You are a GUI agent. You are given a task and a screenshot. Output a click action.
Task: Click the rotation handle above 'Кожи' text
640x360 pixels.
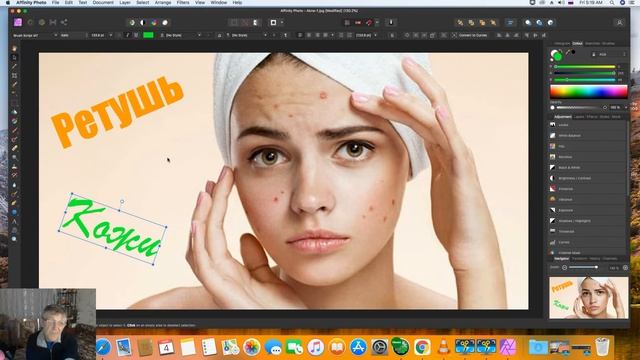click(x=122, y=202)
